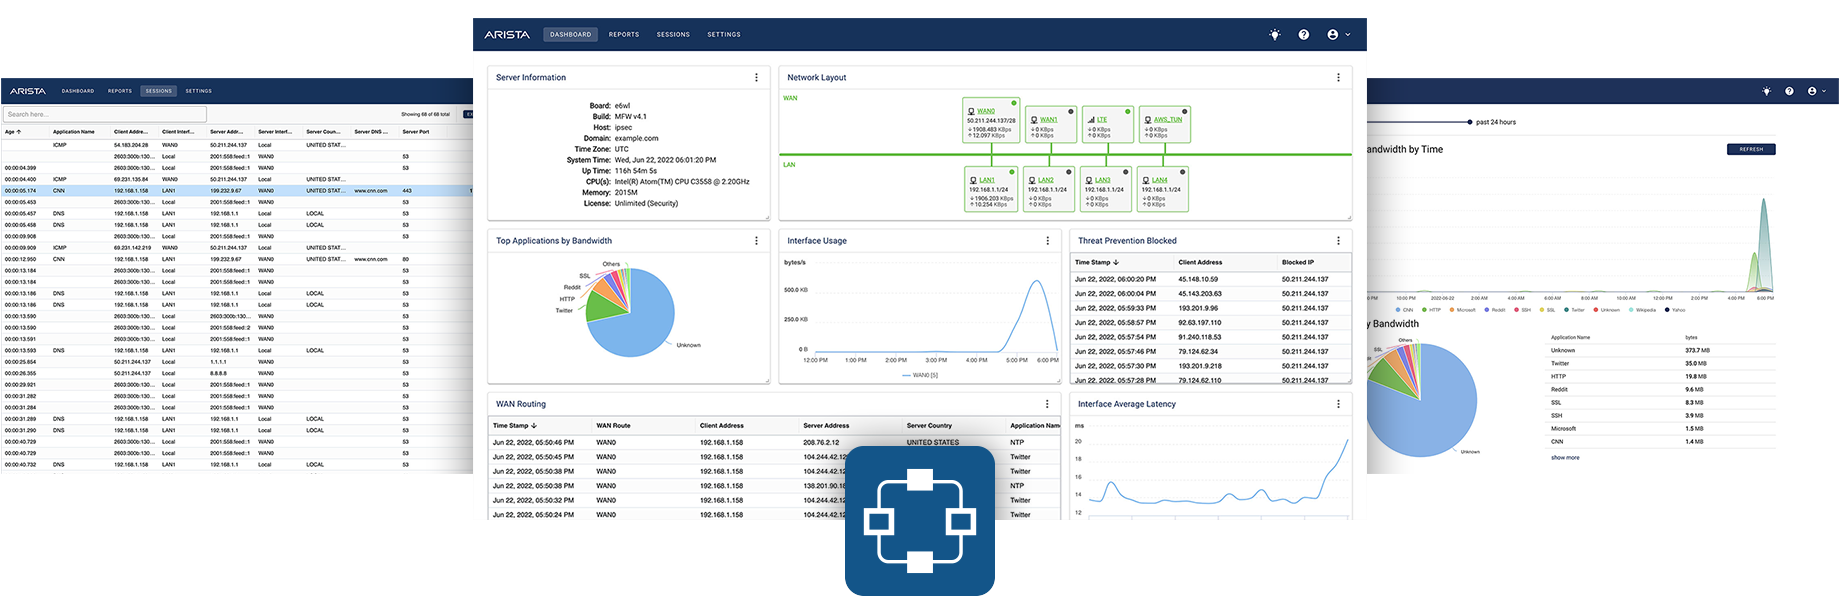The width and height of the screenshot is (1840, 615).
Task: Select ICMP session from 54.183.204.28
Action: 237,145
